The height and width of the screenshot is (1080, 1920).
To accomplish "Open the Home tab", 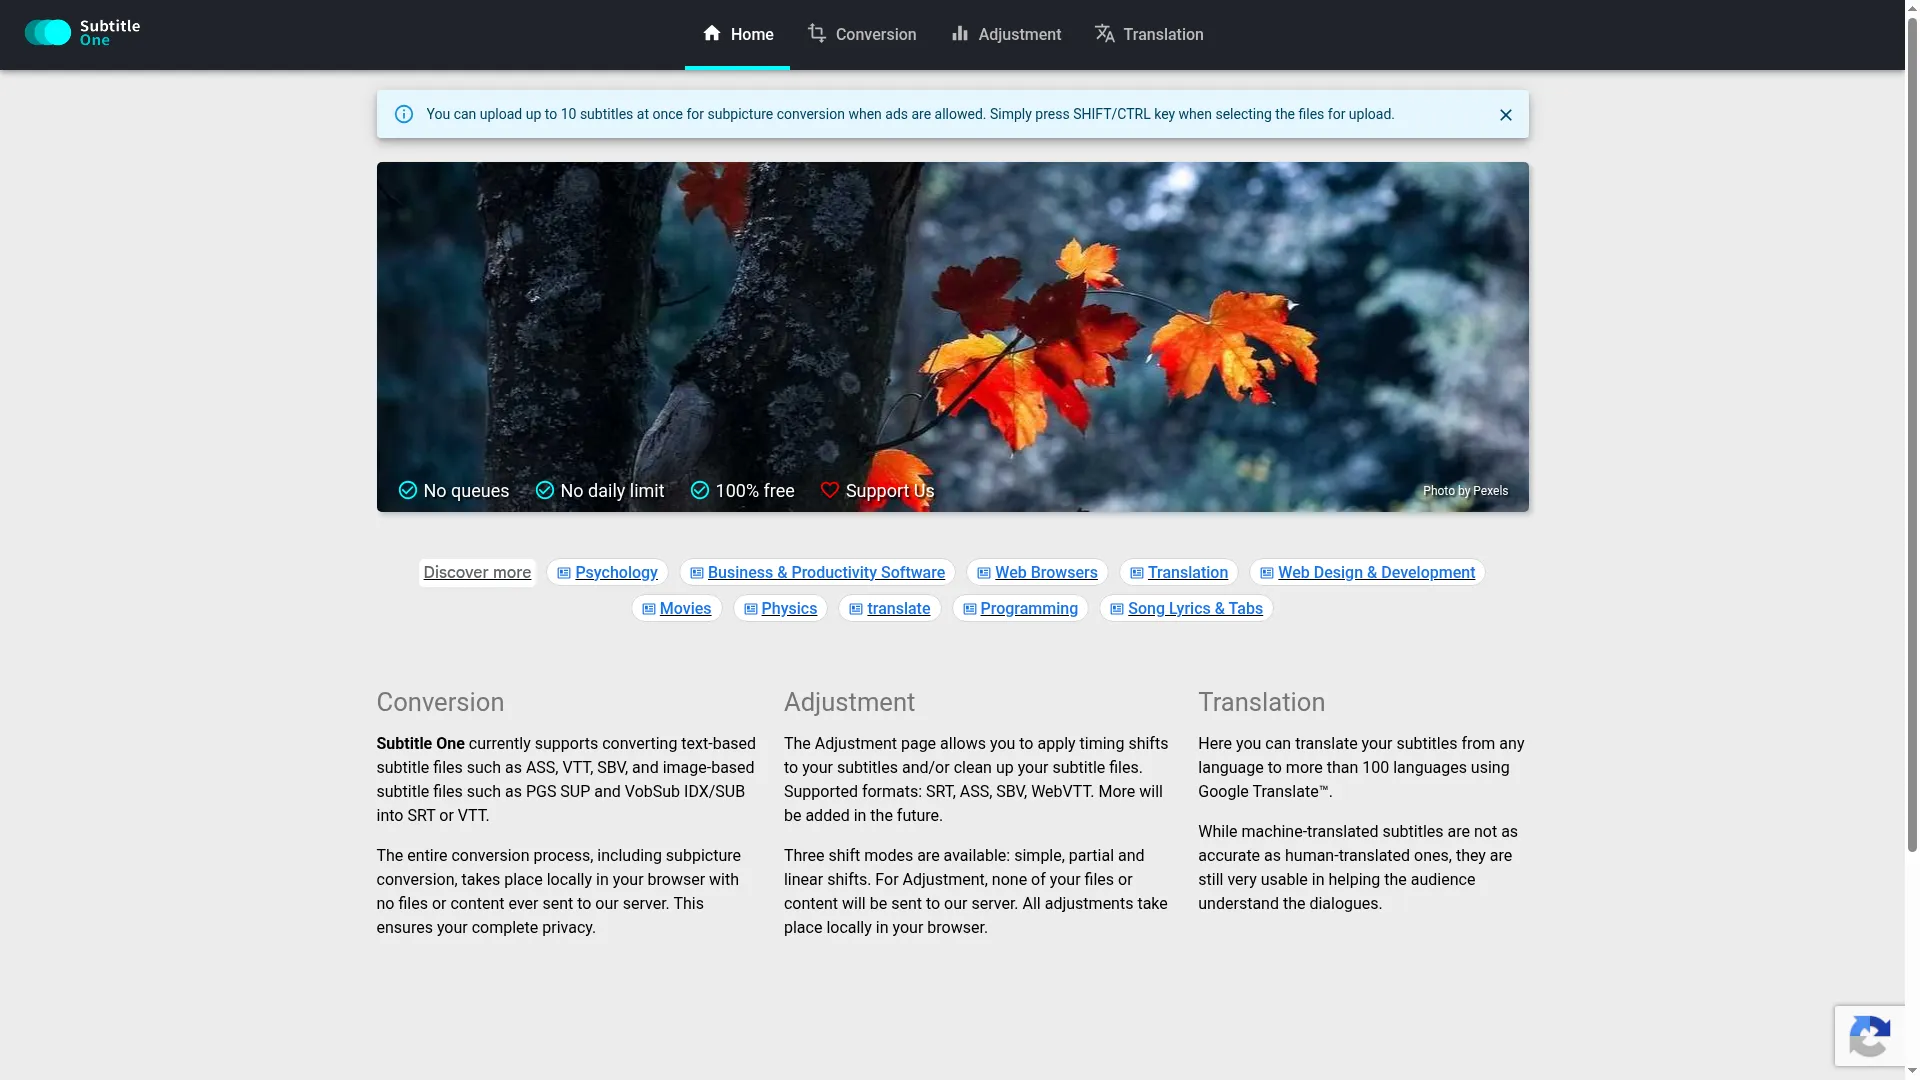I will tap(737, 34).
